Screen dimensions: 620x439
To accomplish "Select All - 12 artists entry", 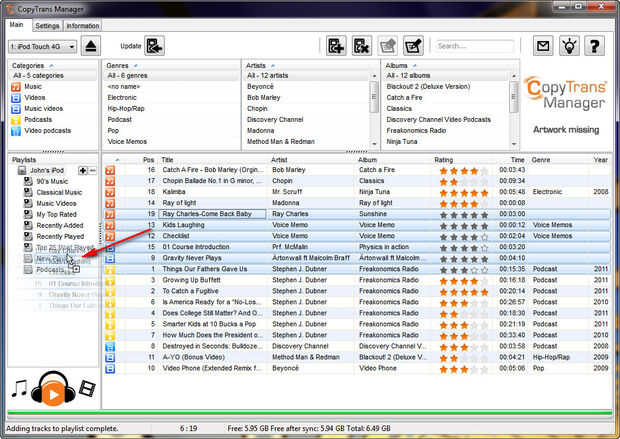I will coord(267,76).
